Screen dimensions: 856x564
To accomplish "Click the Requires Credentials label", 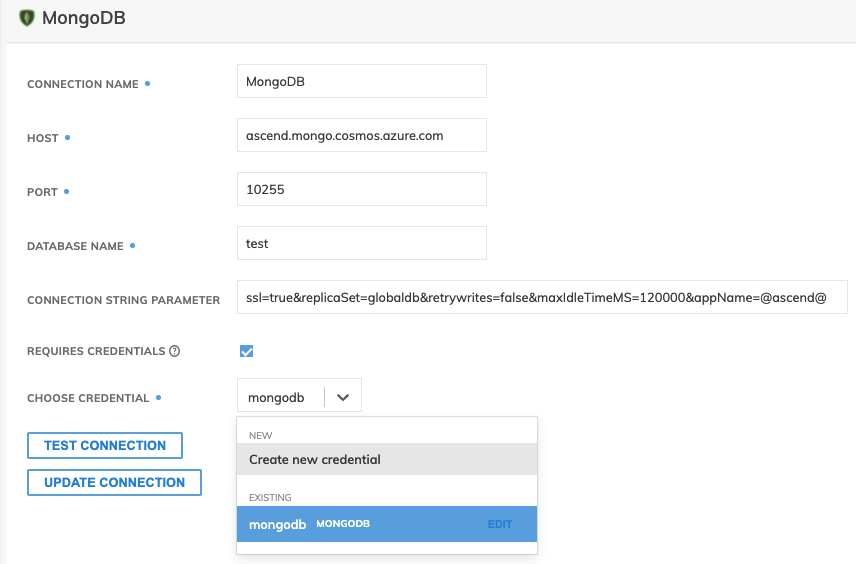I will coord(96,351).
